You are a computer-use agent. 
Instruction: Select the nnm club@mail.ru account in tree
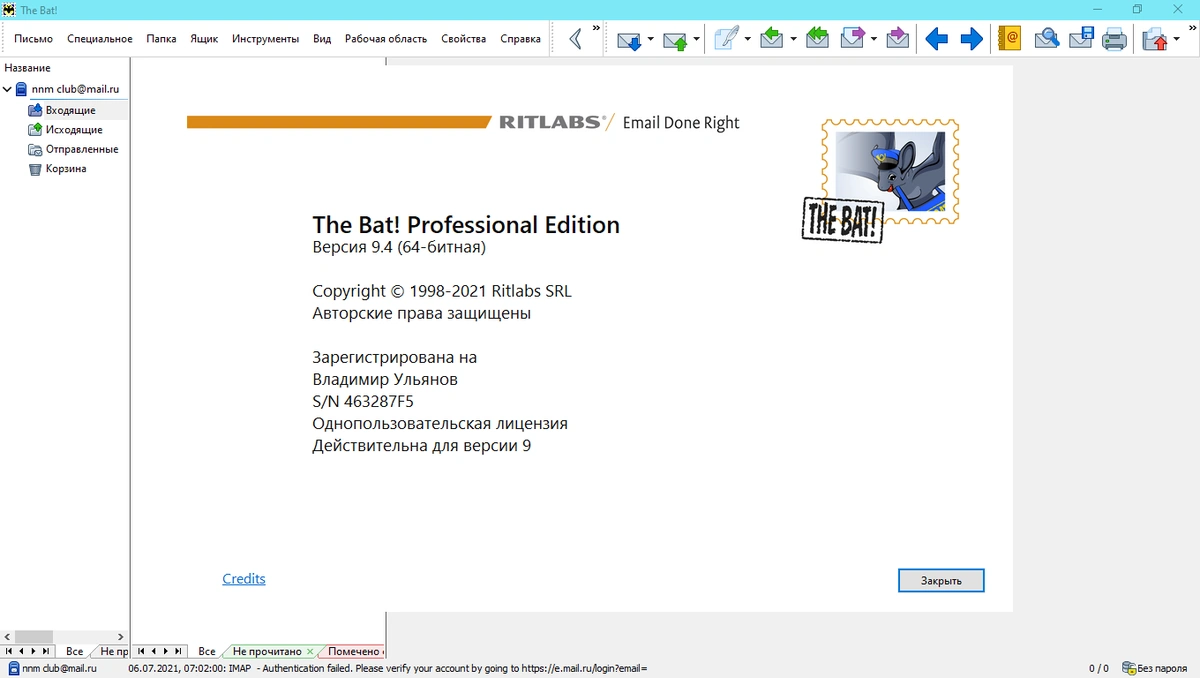(75, 90)
